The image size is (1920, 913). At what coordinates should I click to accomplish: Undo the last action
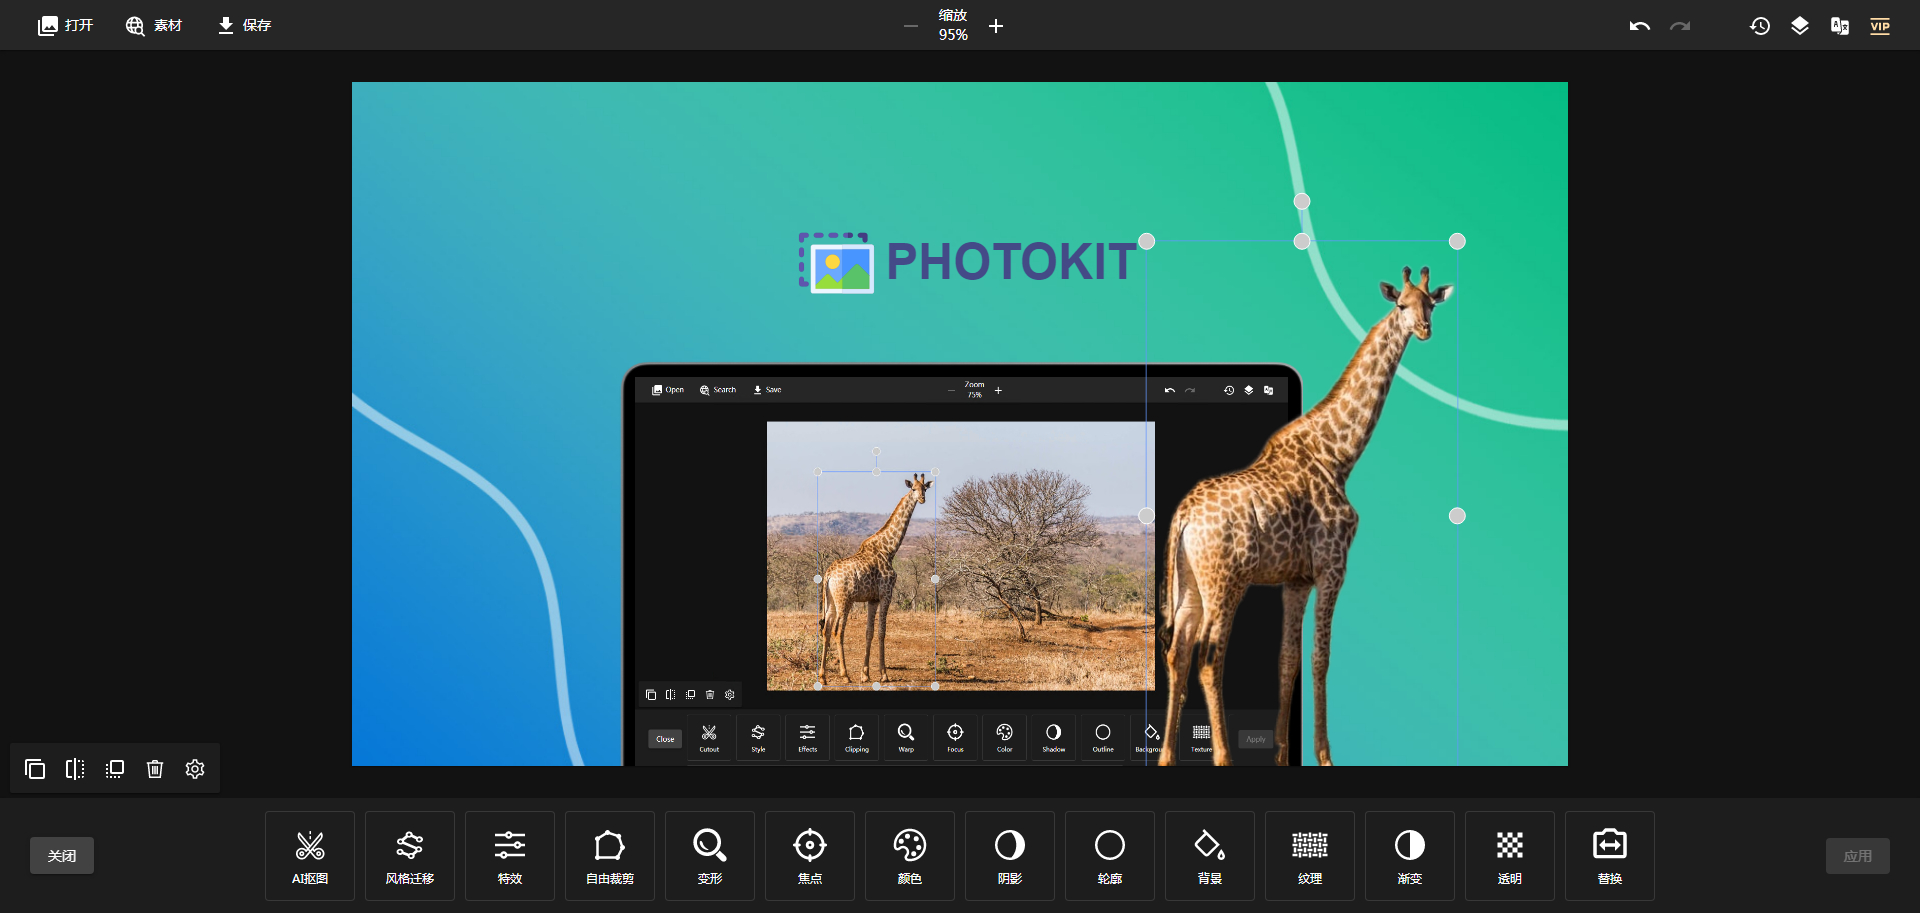tap(1640, 26)
